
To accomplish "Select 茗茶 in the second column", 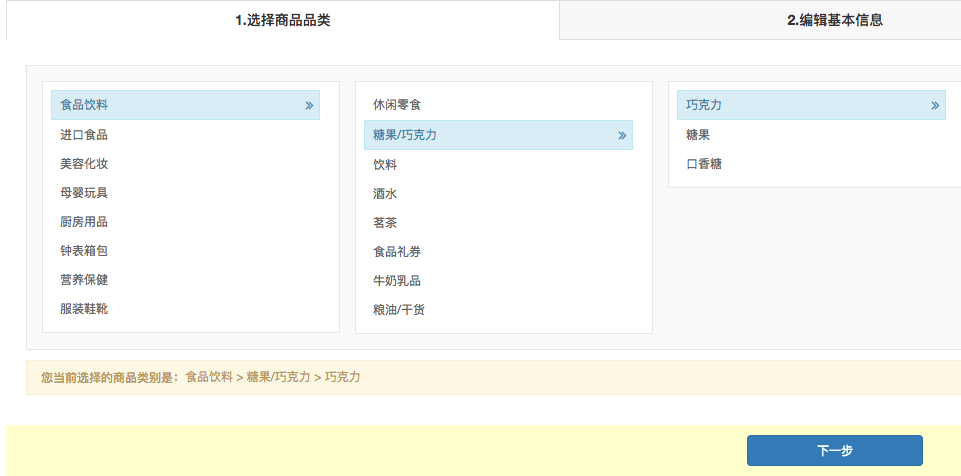I will point(385,223).
